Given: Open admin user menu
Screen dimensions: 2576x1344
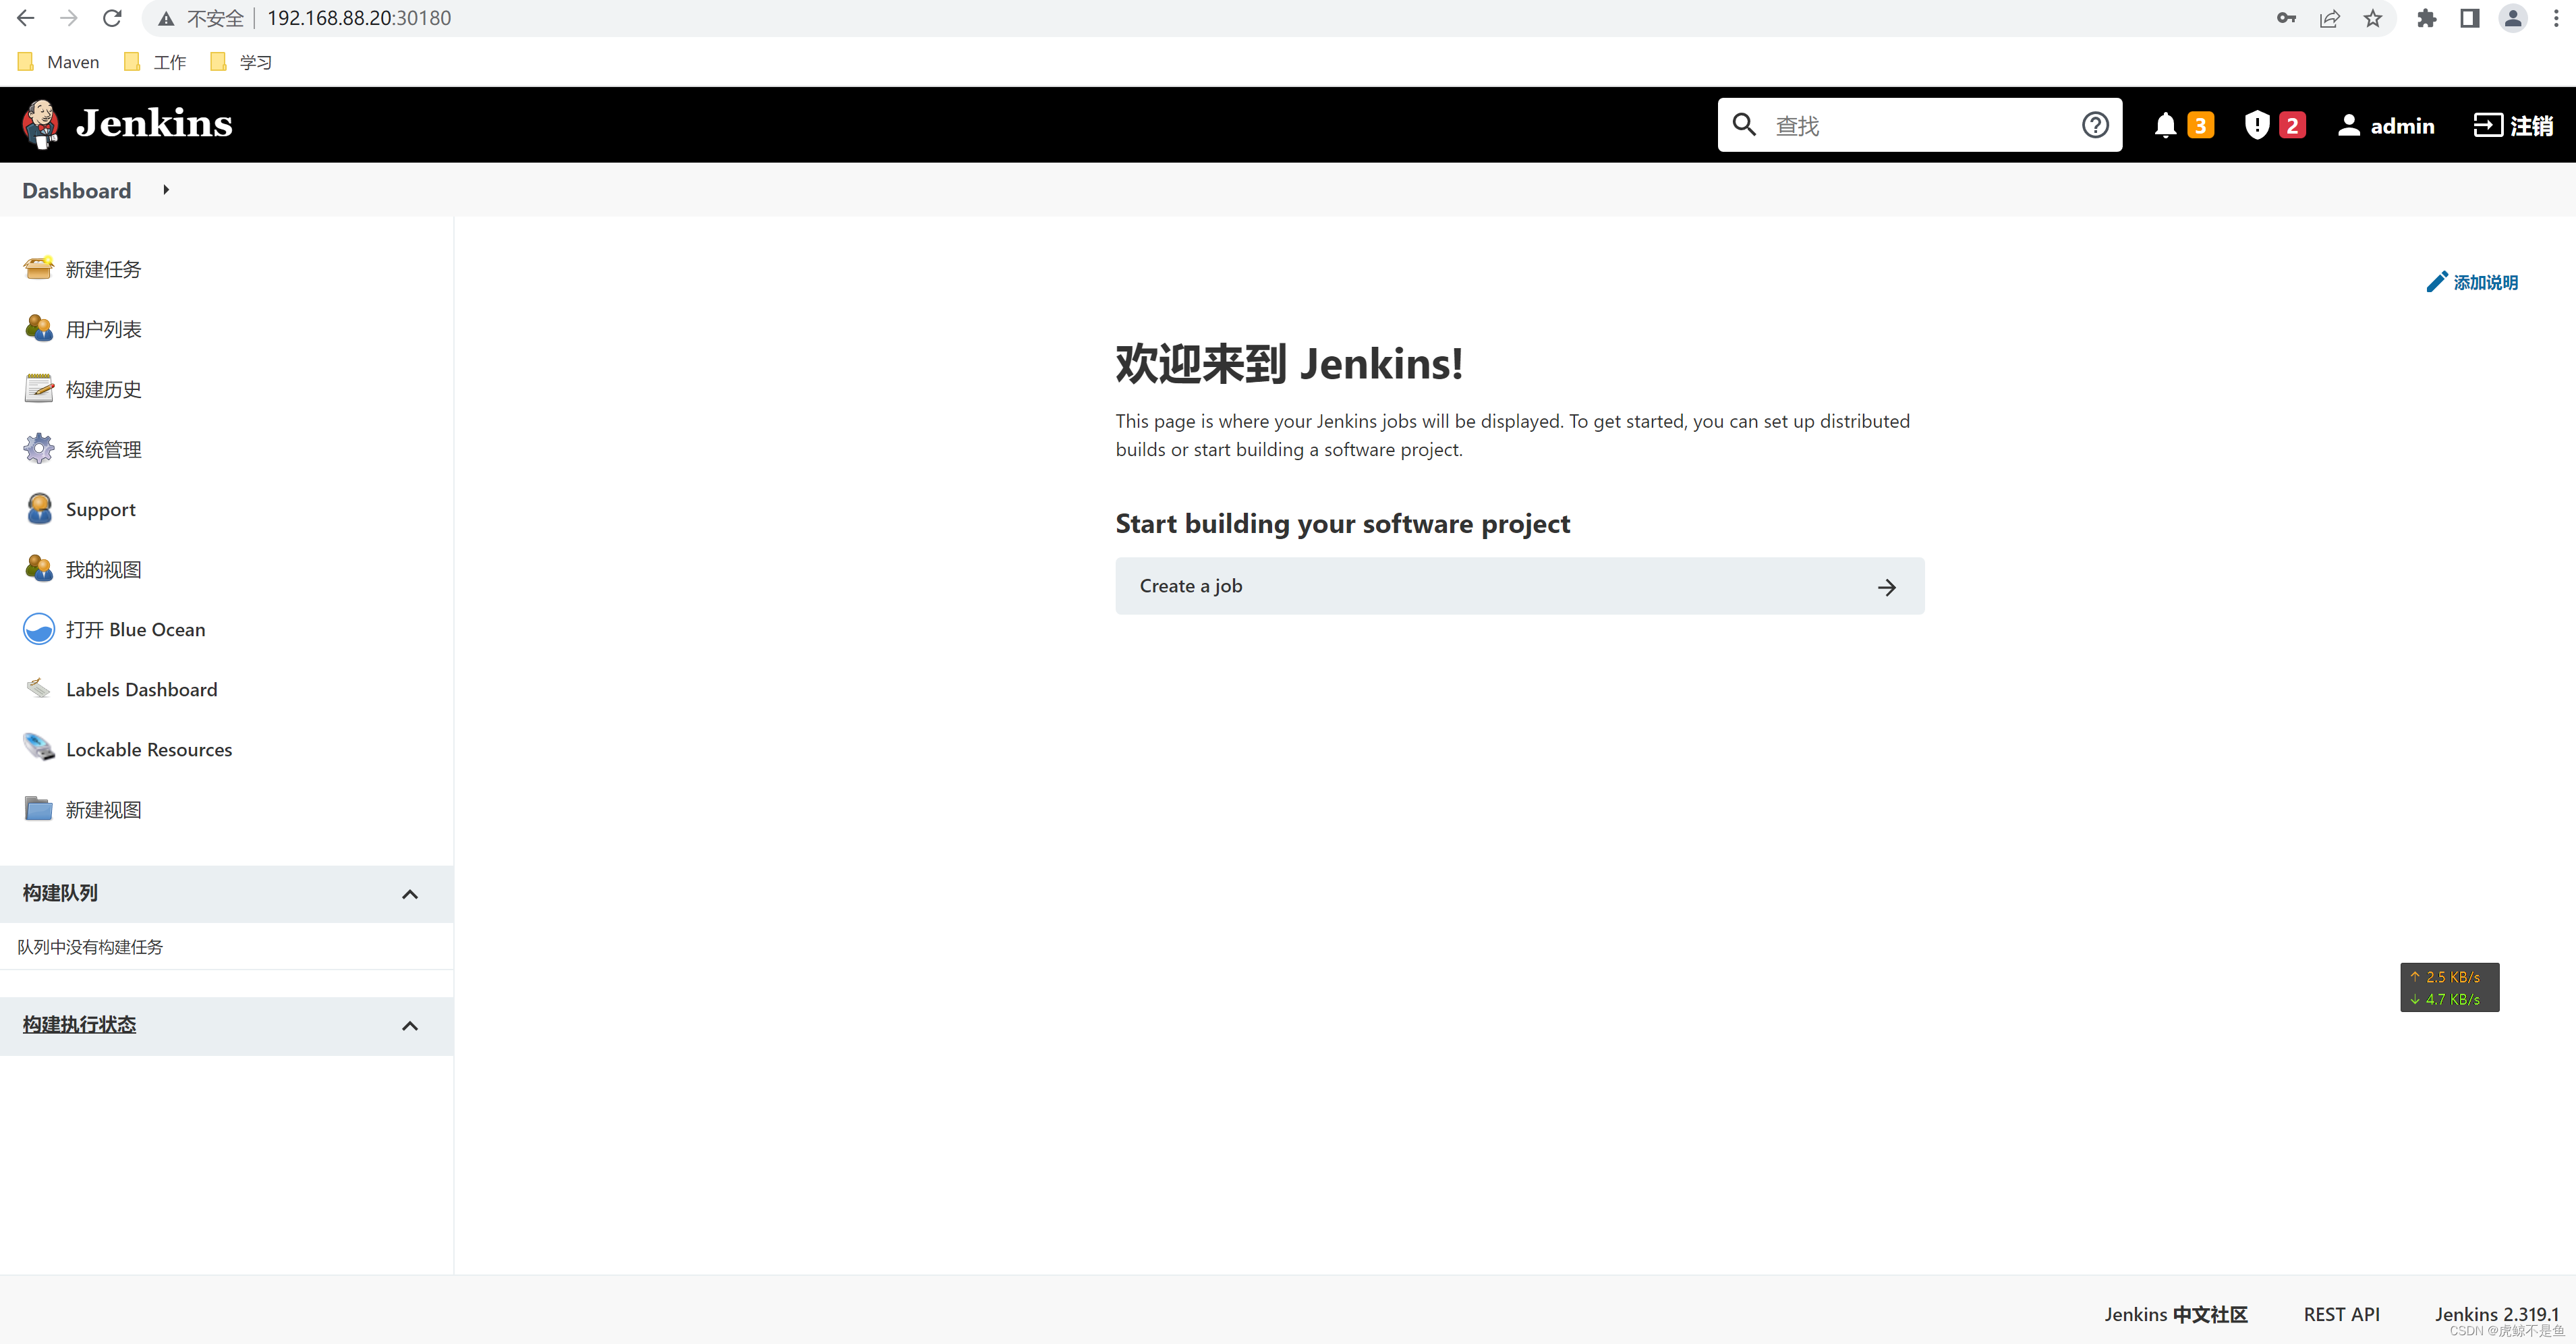Looking at the screenshot, I should click(2386, 124).
